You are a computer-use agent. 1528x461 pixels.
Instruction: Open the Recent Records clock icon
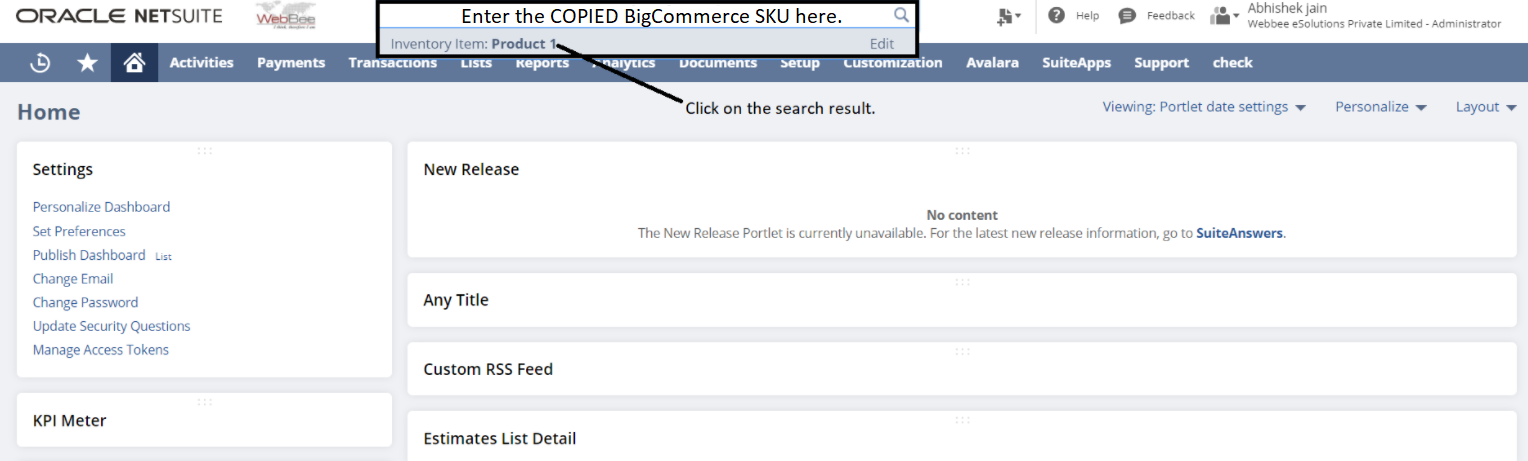[40, 63]
